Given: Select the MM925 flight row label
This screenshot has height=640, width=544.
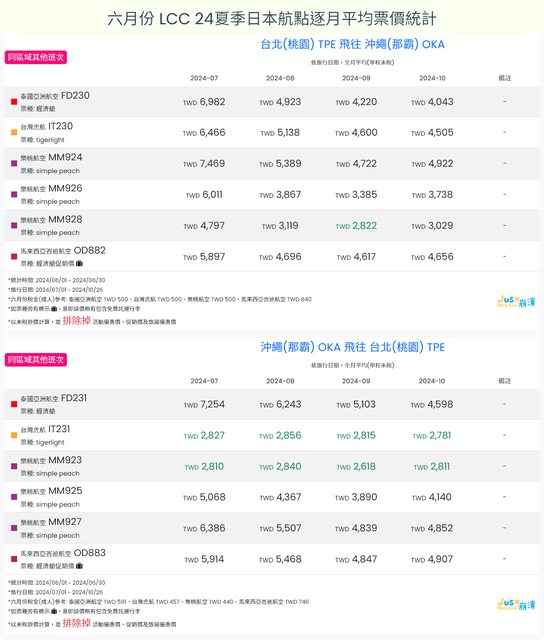Looking at the screenshot, I should 51,497.
